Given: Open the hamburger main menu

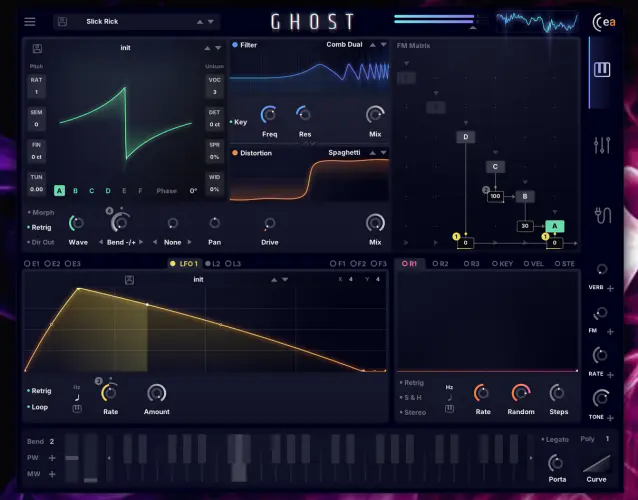Looking at the screenshot, I should [30, 22].
